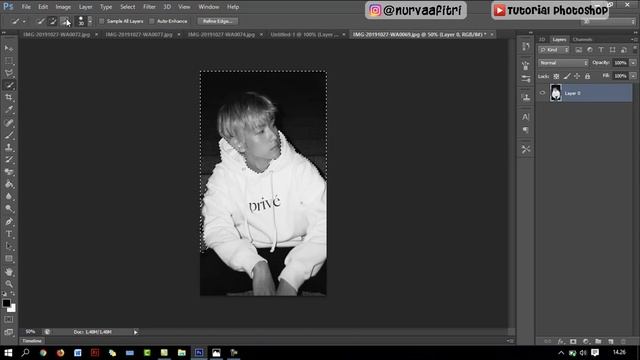Viewport: 640px width, 360px height.
Task: Select the Zoom tool
Action: point(9,284)
